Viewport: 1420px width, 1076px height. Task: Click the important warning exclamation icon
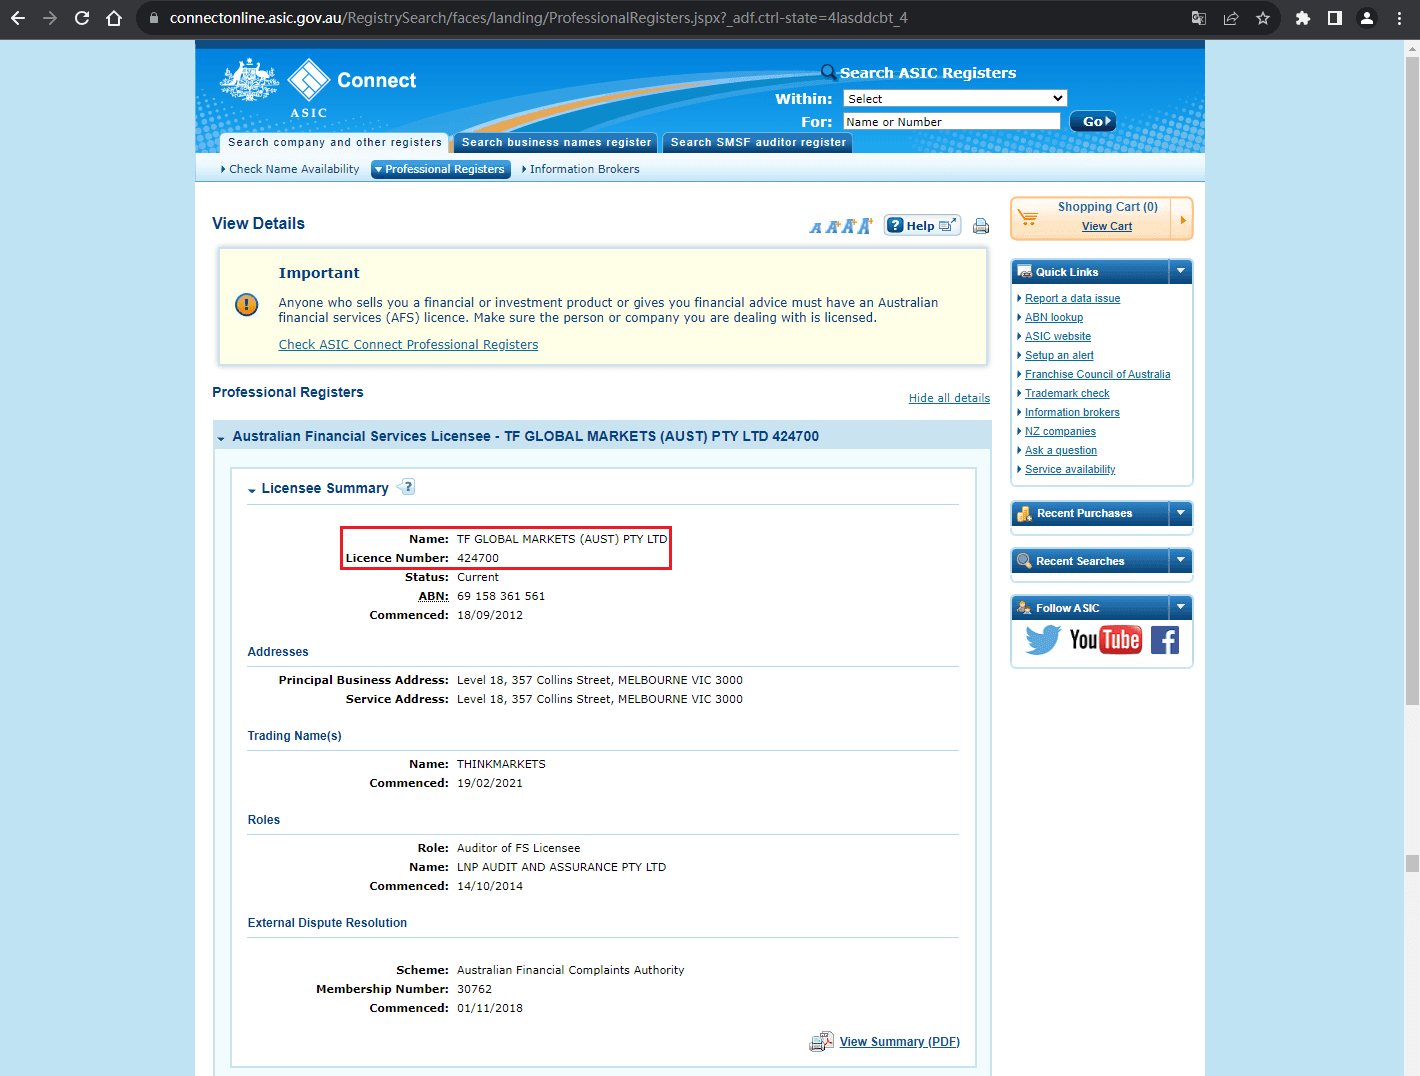point(246,304)
